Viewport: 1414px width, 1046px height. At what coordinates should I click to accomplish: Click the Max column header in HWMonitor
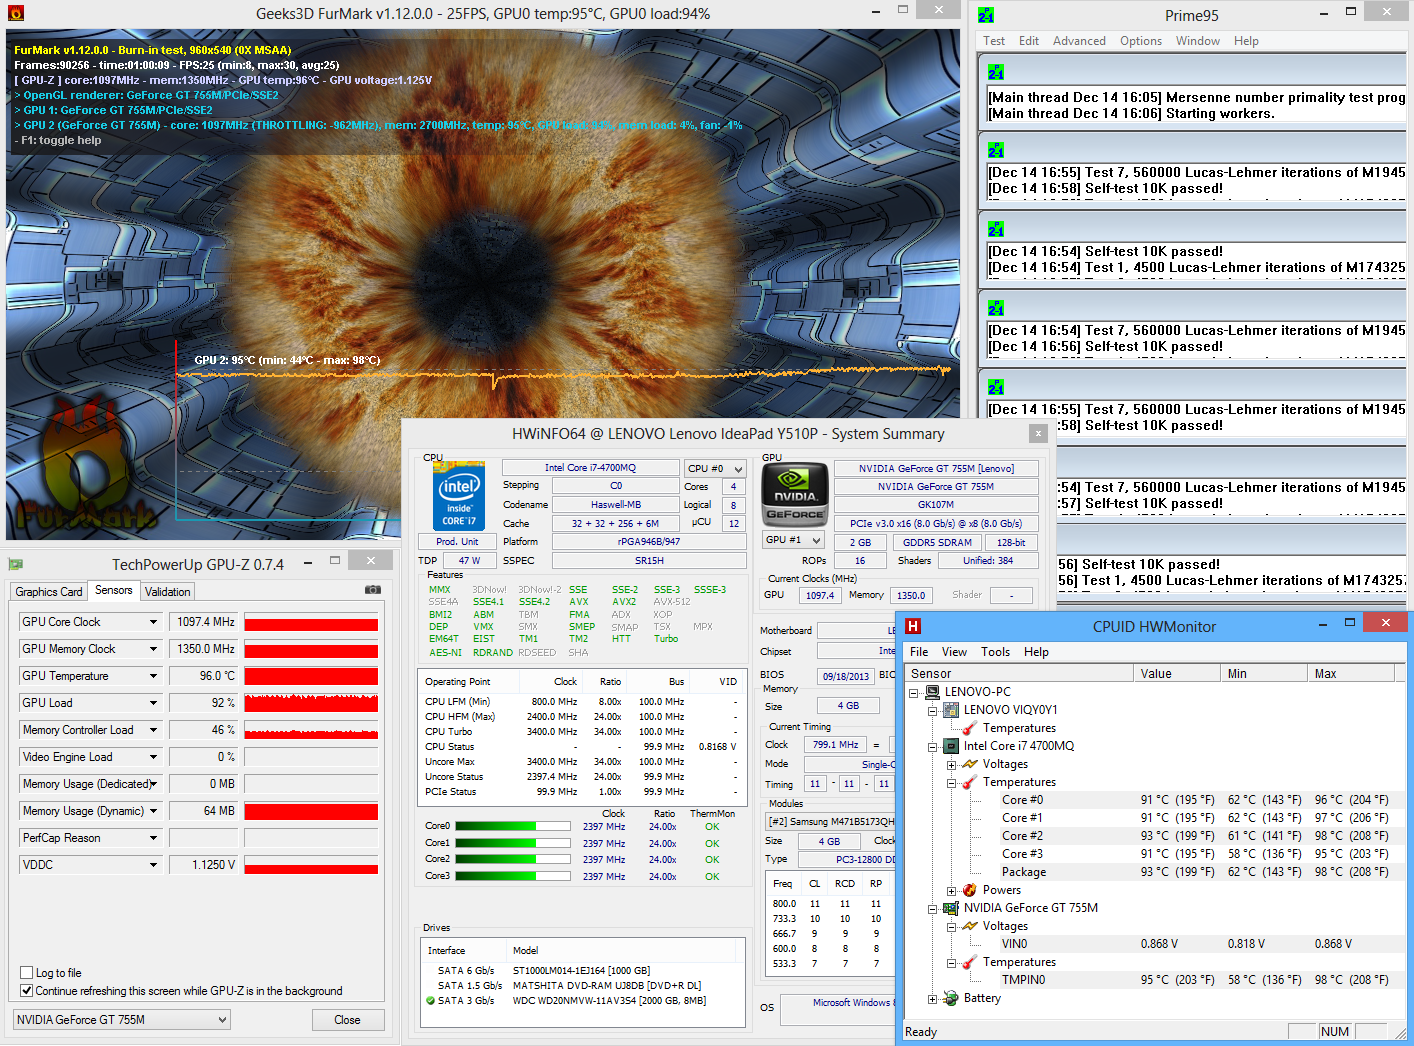[x=1350, y=674]
